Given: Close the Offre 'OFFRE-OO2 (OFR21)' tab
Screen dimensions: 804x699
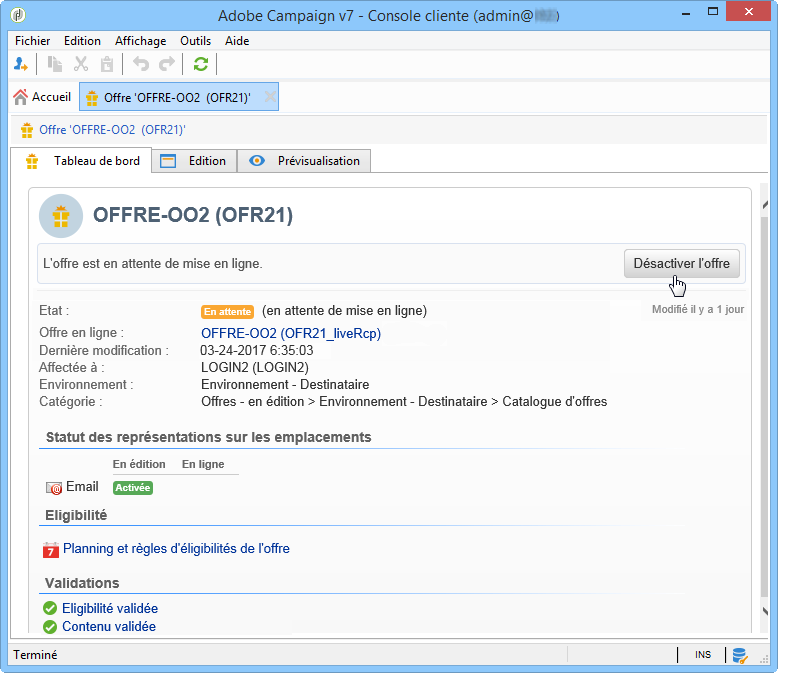Looking at the screenshot, I should (x=270, y=97).
